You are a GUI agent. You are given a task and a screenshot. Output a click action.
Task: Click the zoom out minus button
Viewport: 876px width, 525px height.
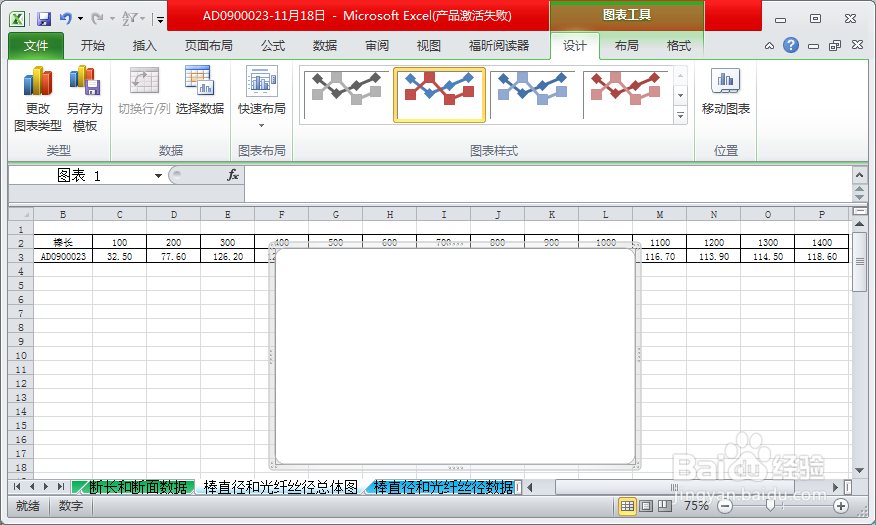coord(725,506)
